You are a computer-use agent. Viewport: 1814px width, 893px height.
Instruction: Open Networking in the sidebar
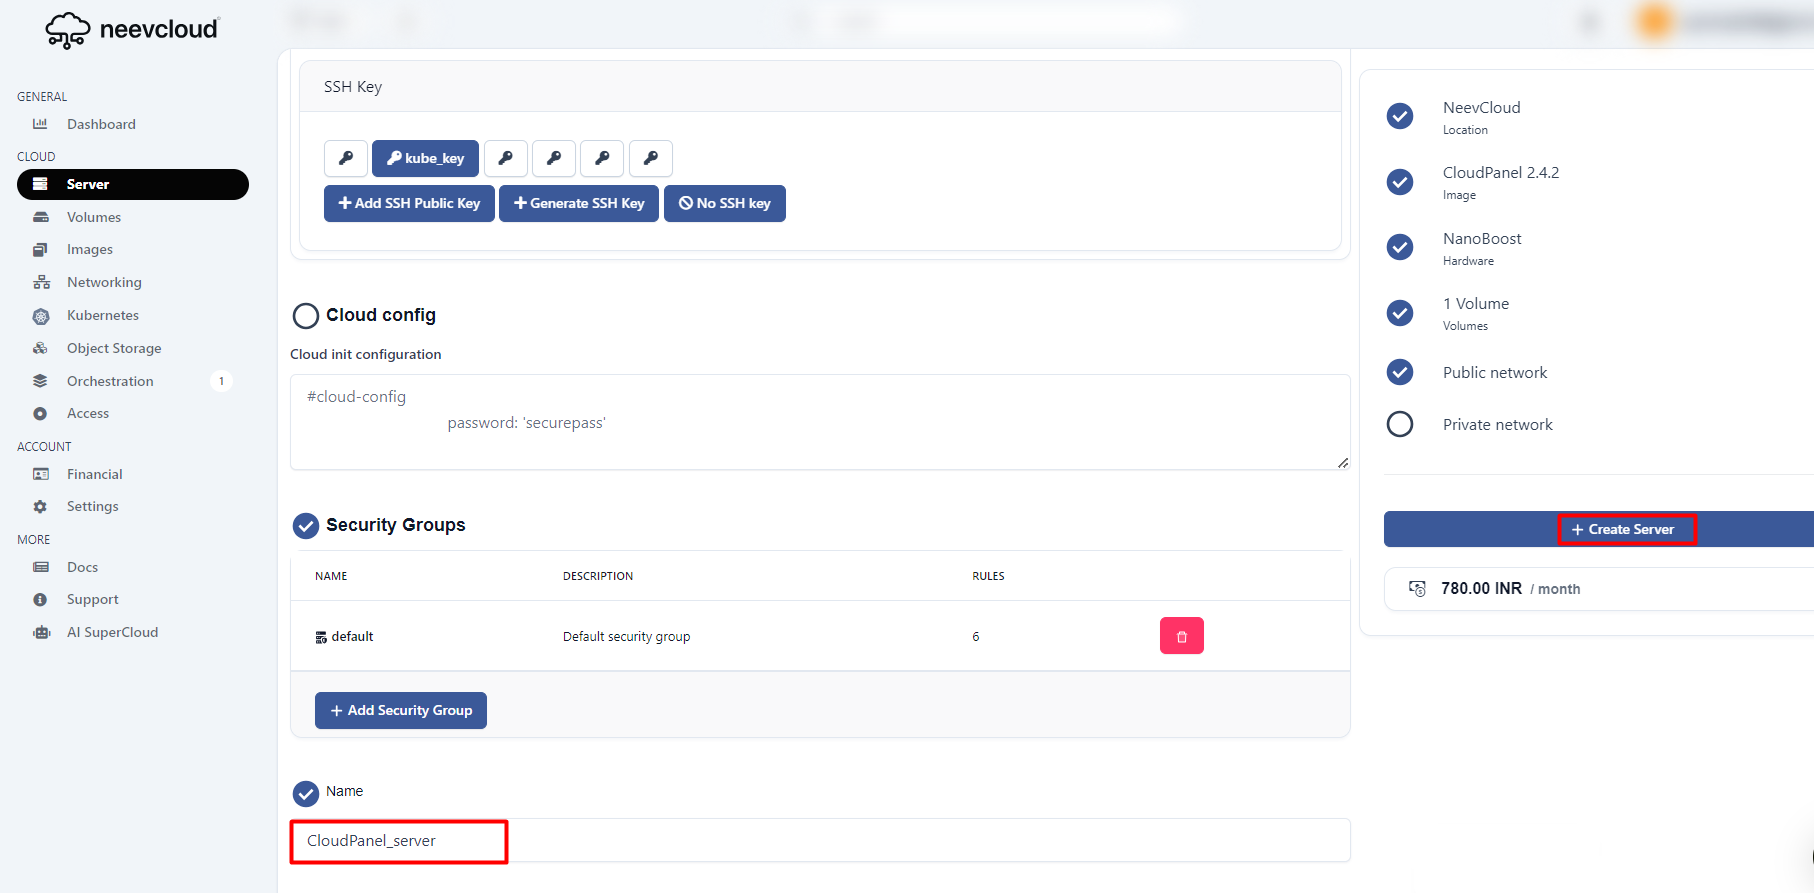point(104,282)
